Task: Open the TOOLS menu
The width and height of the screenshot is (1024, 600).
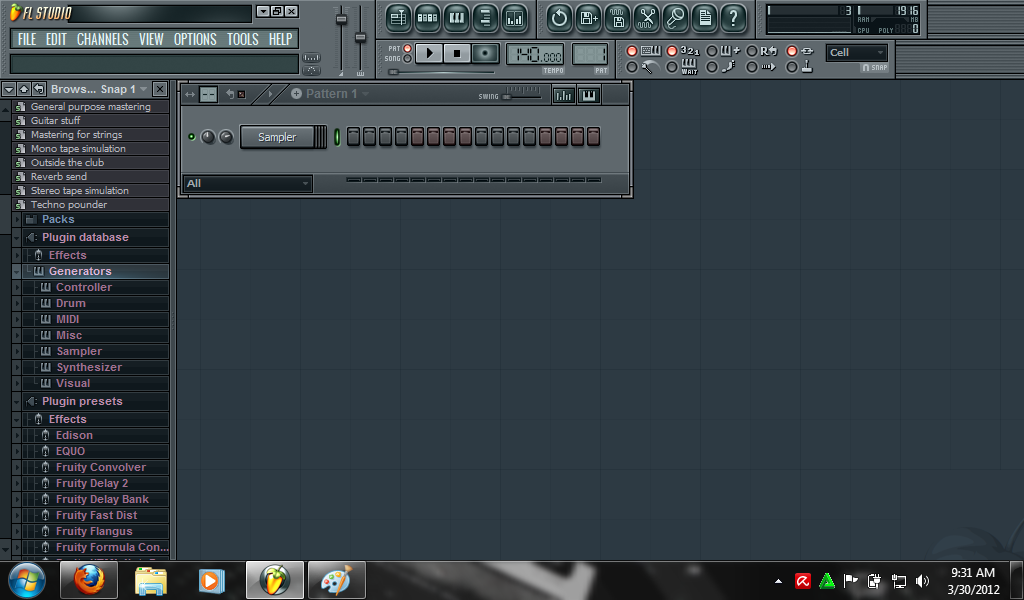Action: point(242,39)
